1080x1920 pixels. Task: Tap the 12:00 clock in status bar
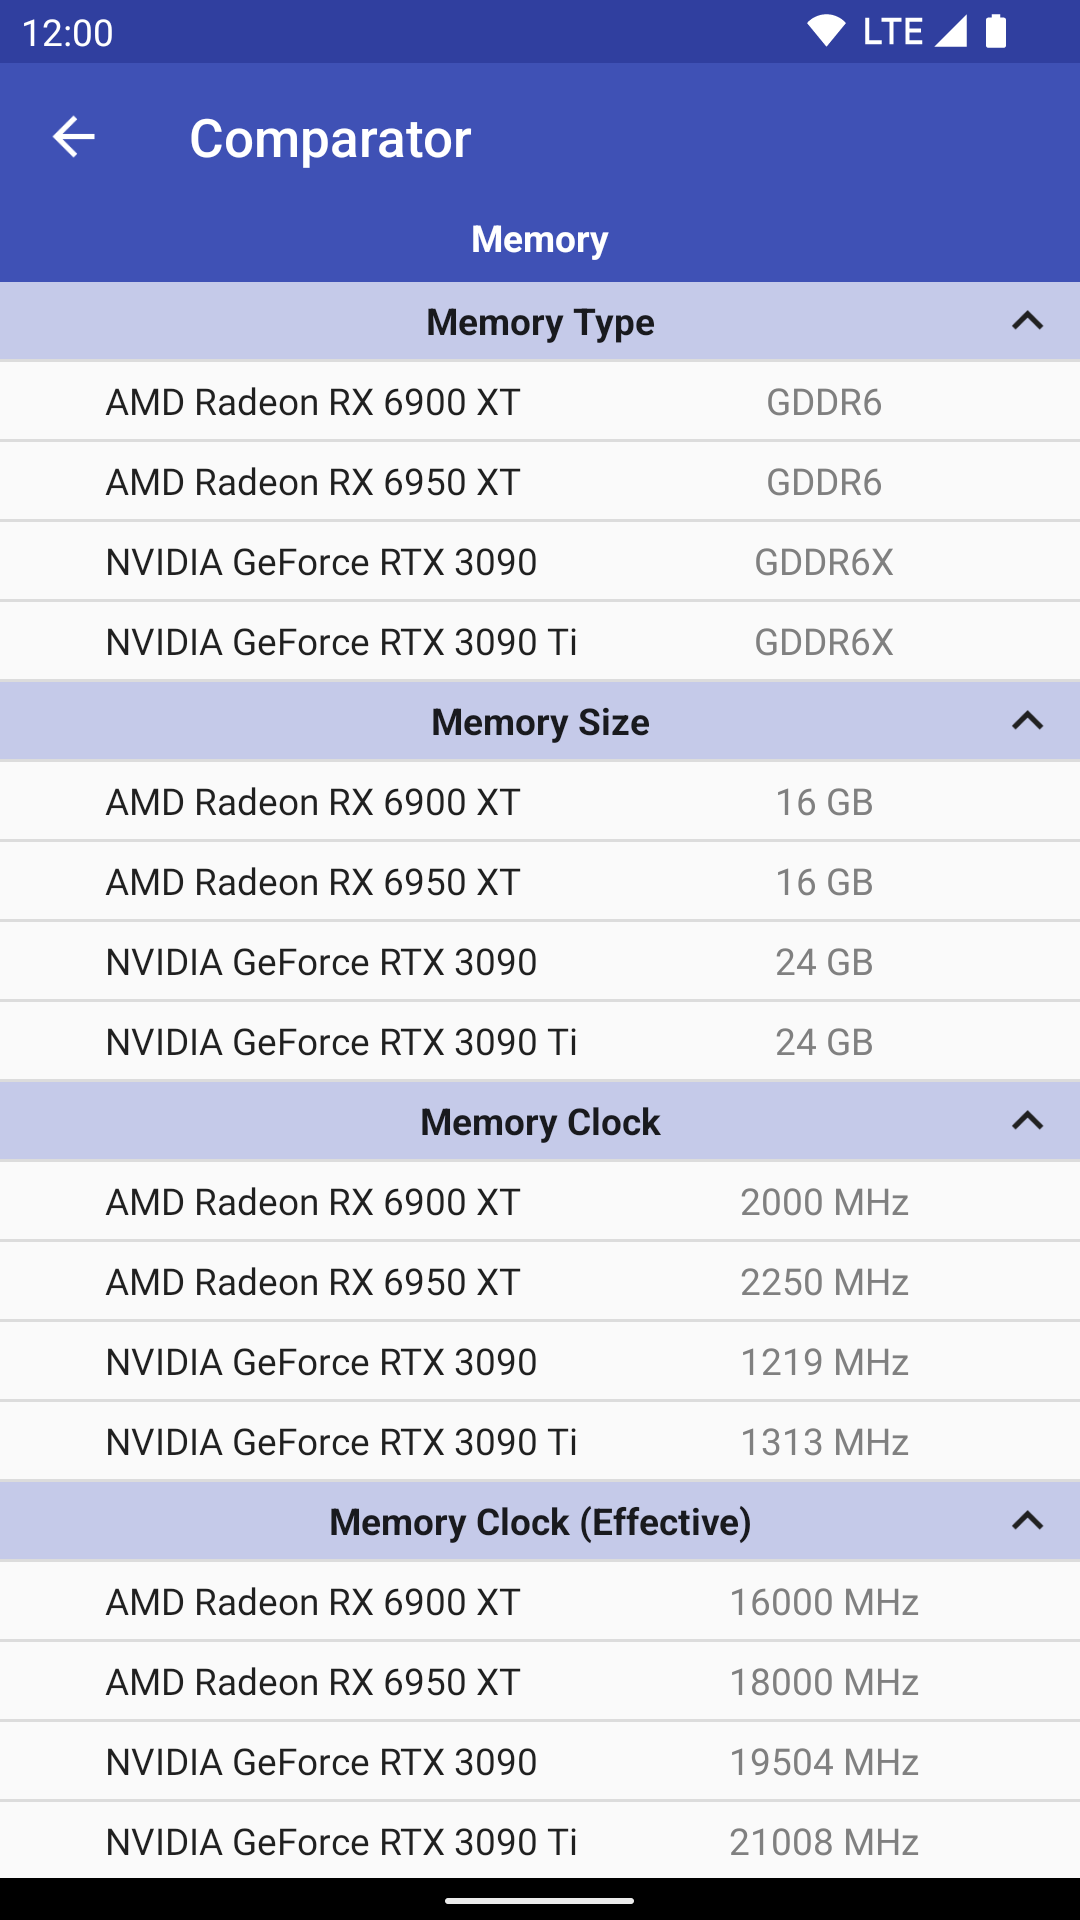tap(68, 33)
